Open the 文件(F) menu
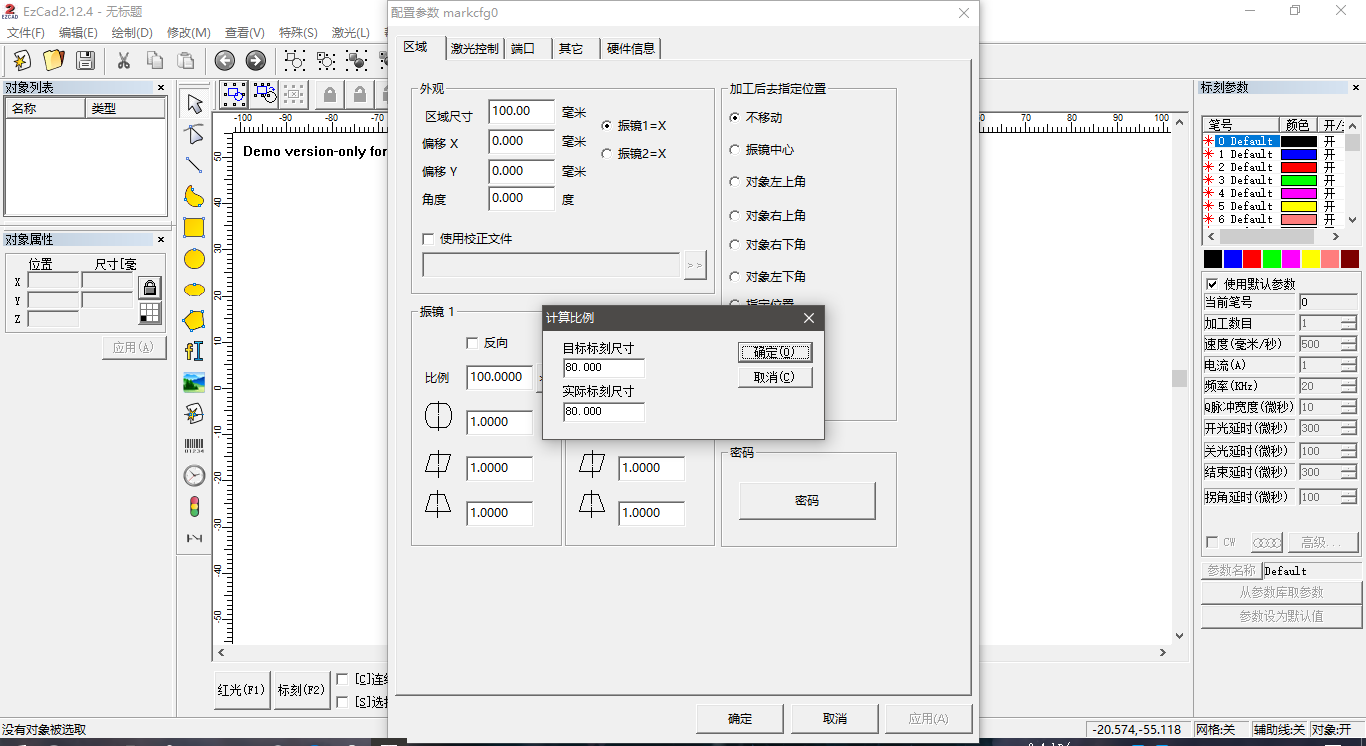The image size is (1366, 746). 26,33
